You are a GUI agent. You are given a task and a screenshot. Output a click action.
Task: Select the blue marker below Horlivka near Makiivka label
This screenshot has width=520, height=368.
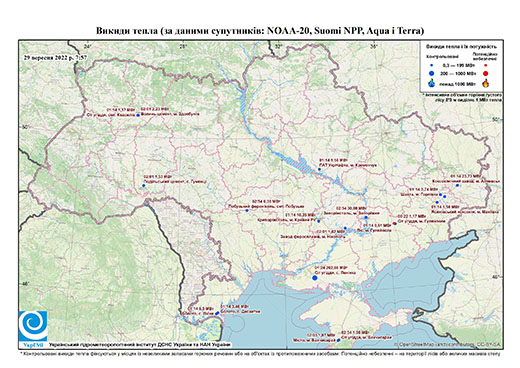[437, 202]
